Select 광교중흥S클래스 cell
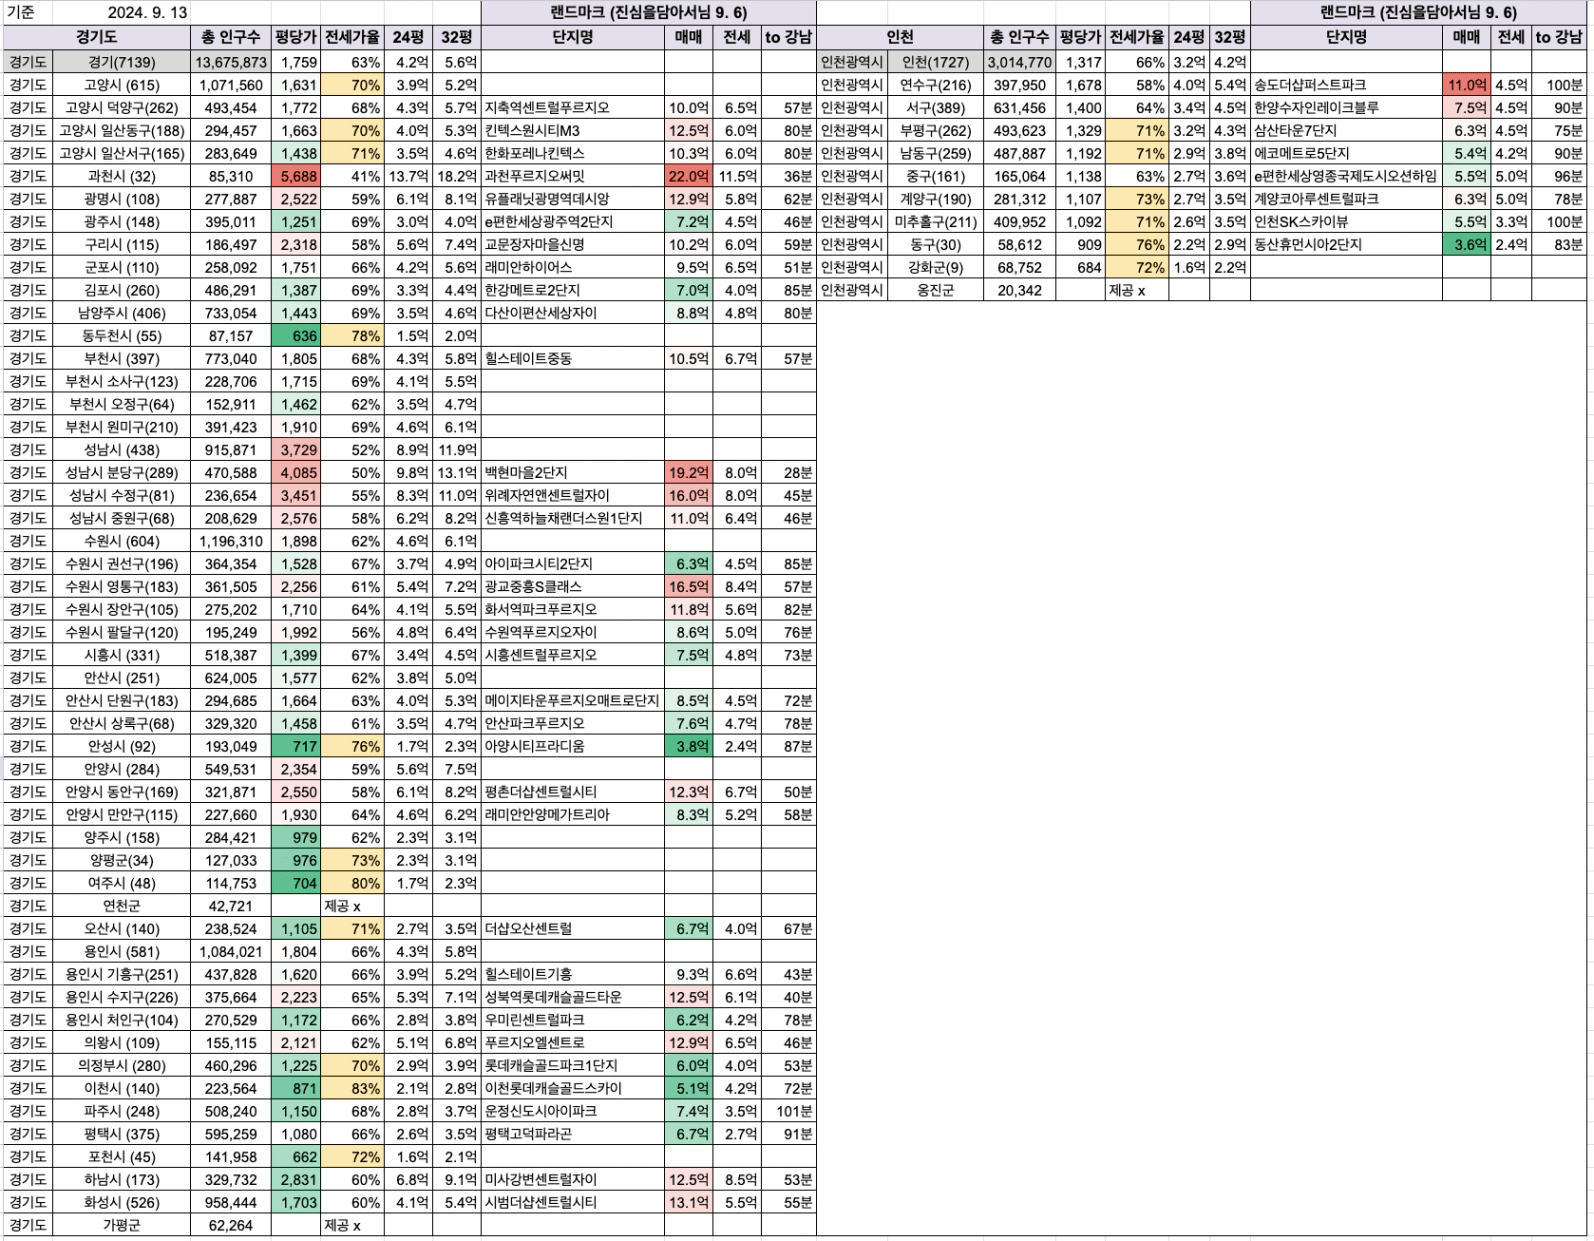The width and height of the screenshot is (1594, 1241). coord(572,587)
